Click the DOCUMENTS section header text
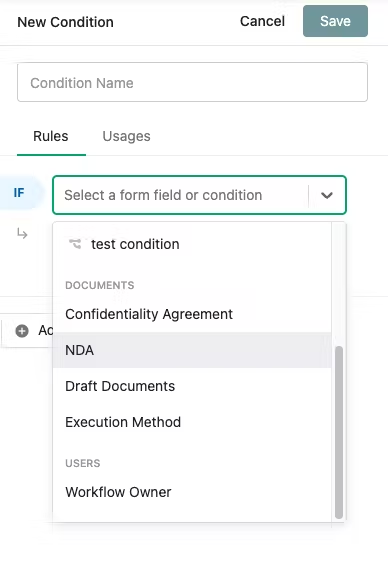This screenshot has width=388, height=561. tap(100, 285)
